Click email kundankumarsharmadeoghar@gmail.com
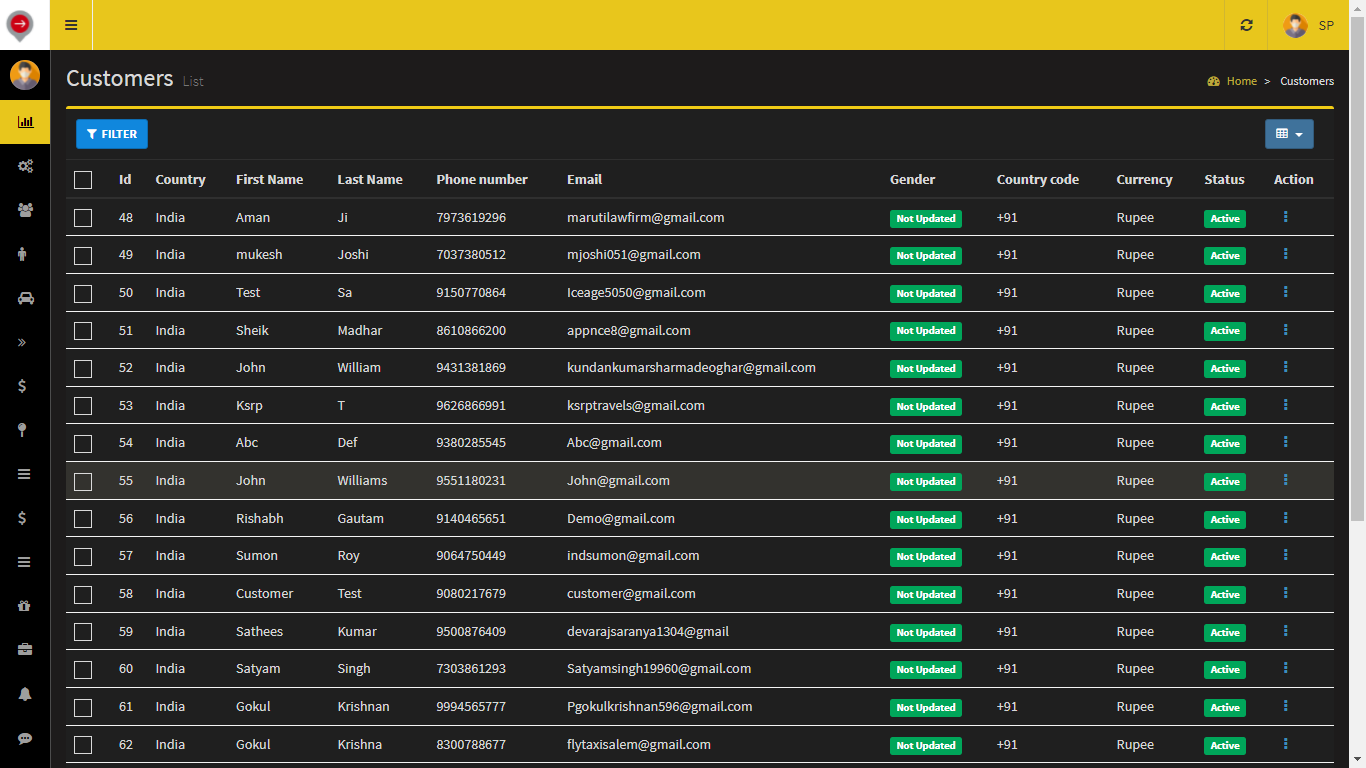Image resolution: width=1366 pixels, height=768 pixels. [x=691, y=367]
